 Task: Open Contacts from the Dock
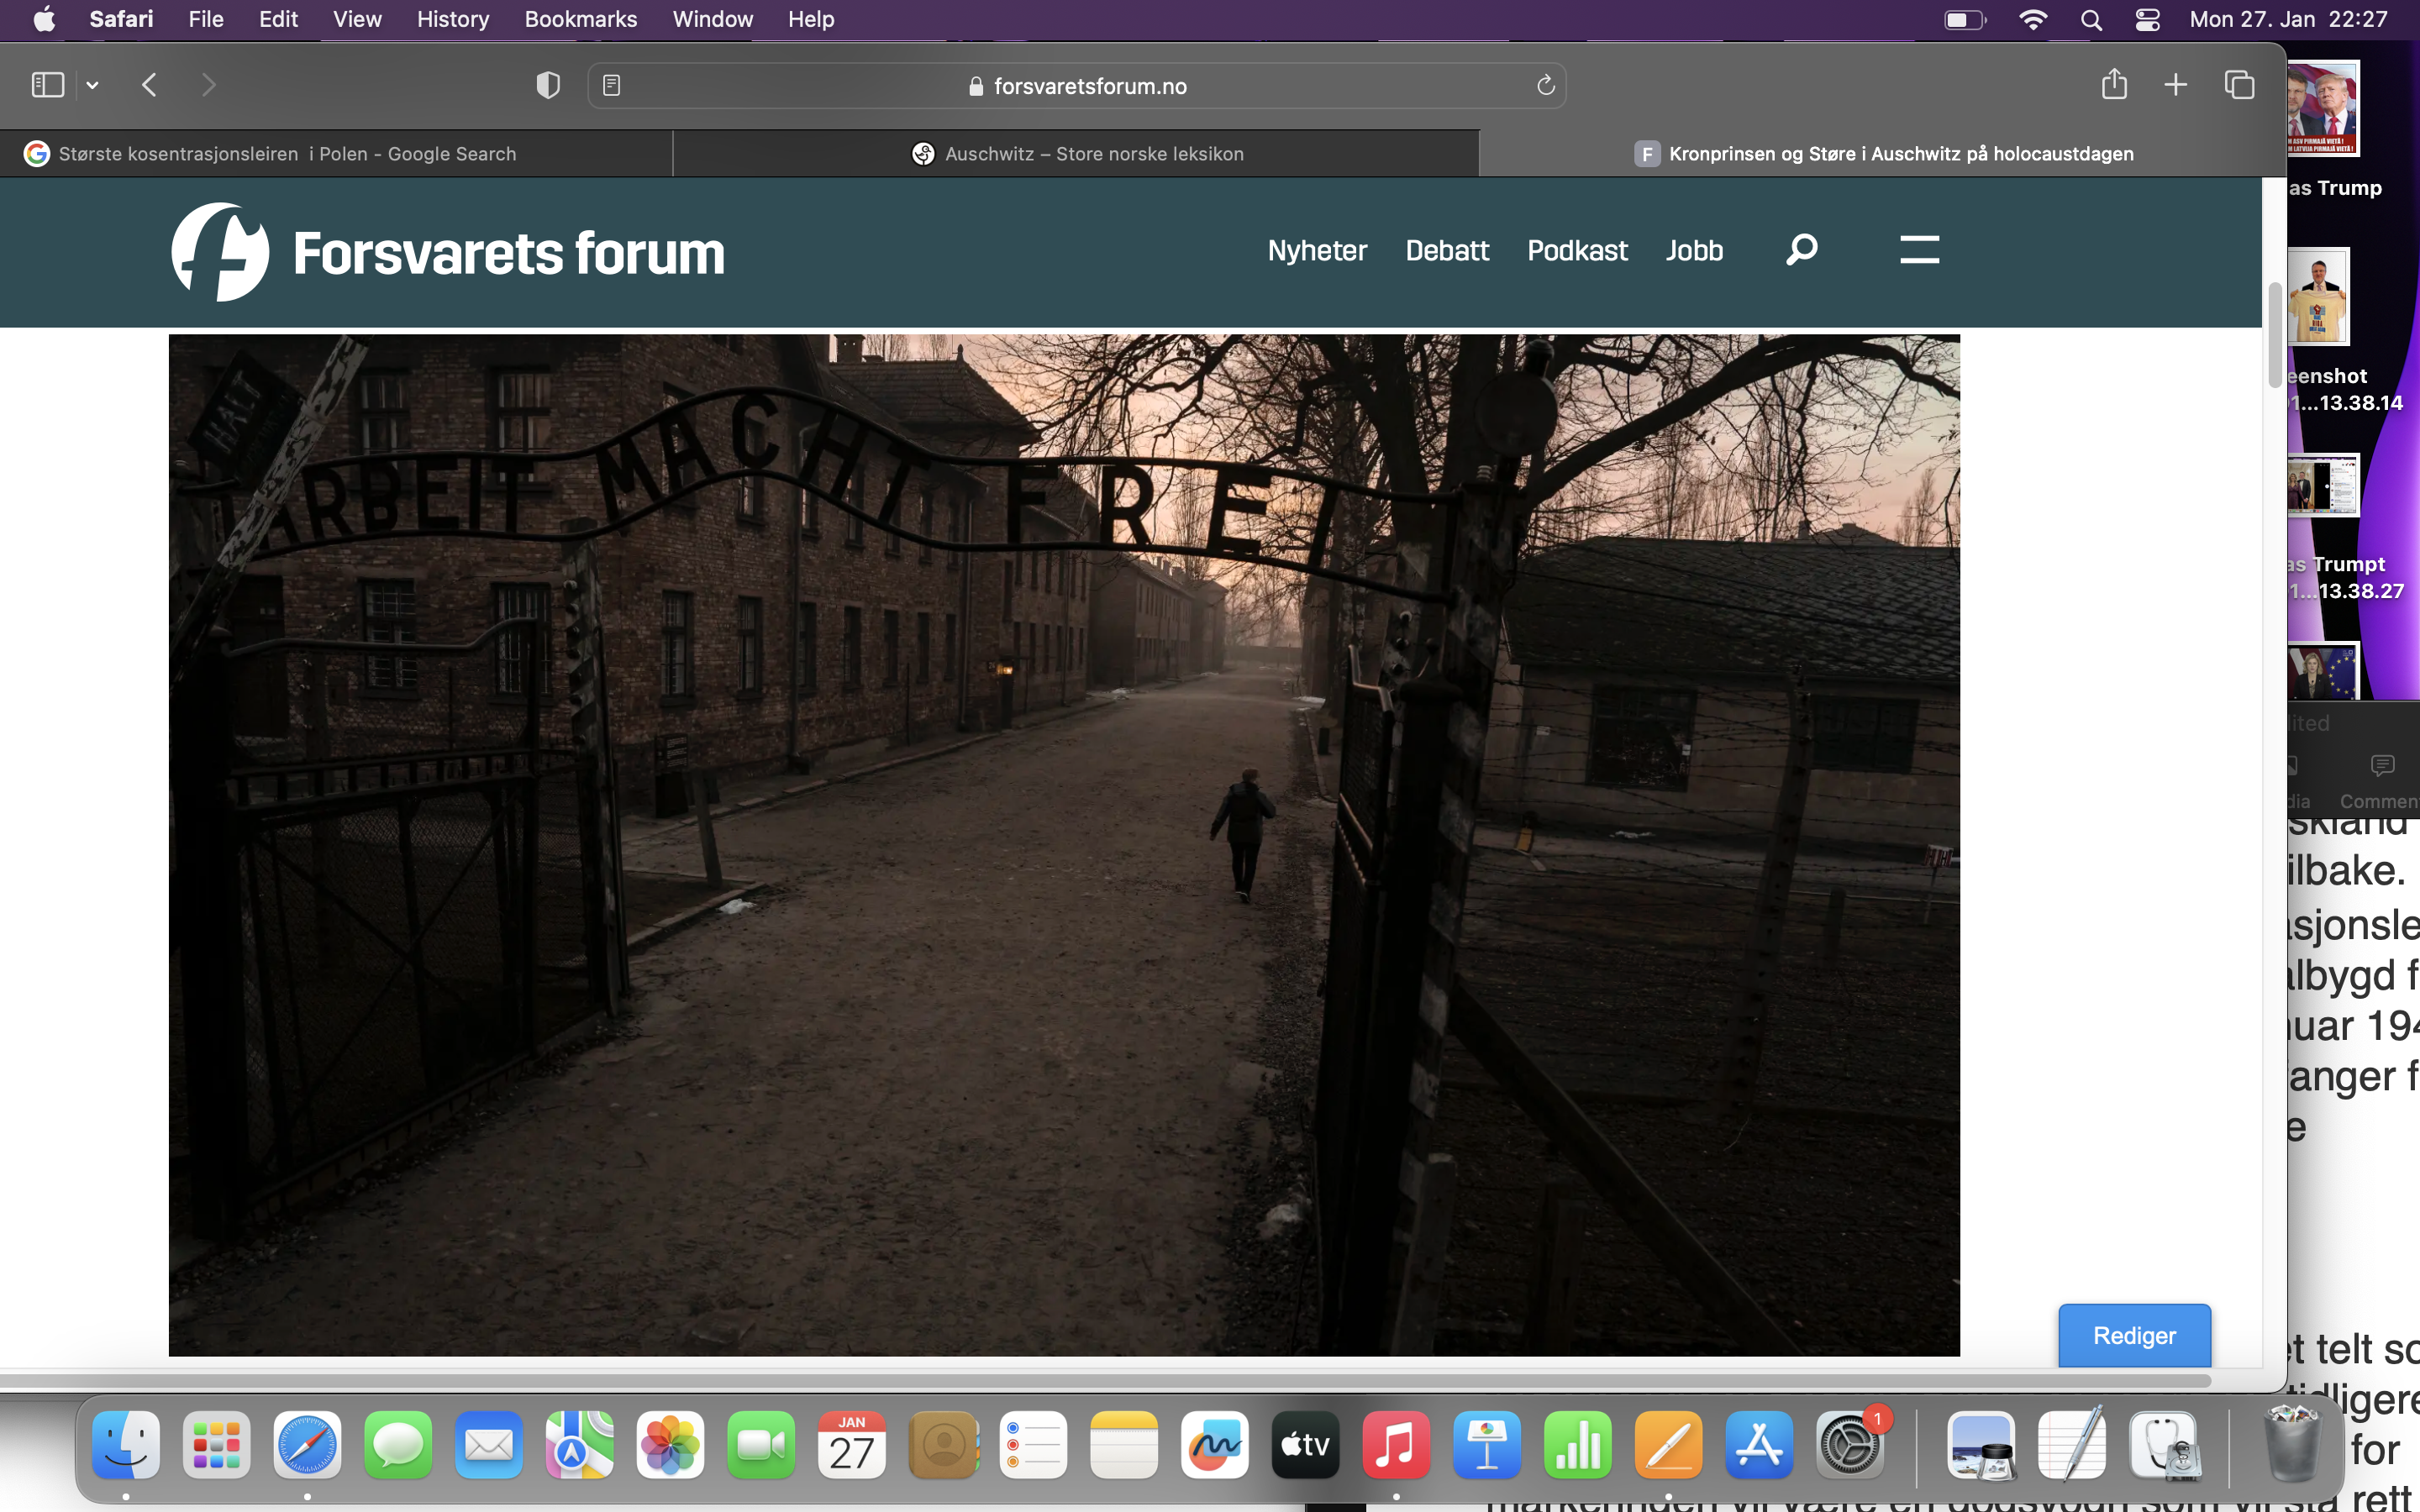tap(943, 1445)
